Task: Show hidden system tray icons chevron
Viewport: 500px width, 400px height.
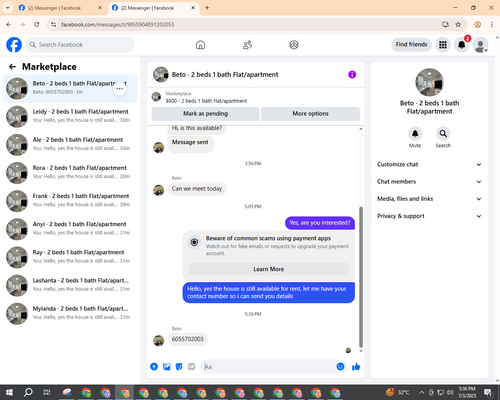Action: click(x=422, y=392)
